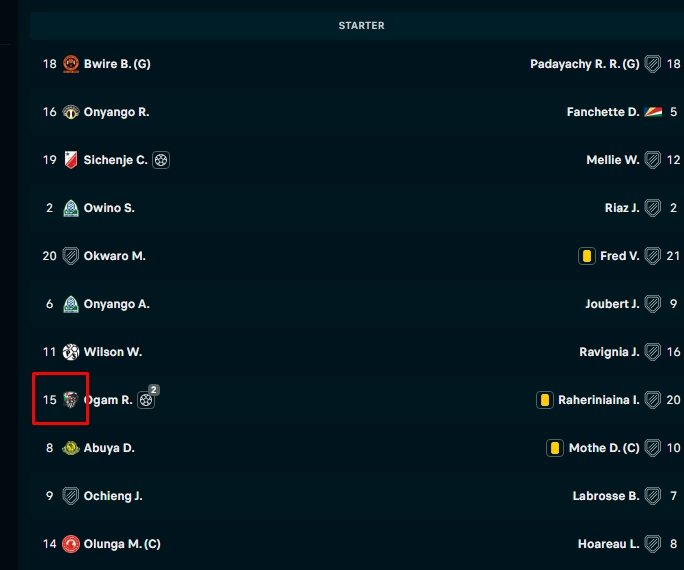684x570 pixels.
Task: Click the club badge beside Onyango R.
Action: coord(71,112)
